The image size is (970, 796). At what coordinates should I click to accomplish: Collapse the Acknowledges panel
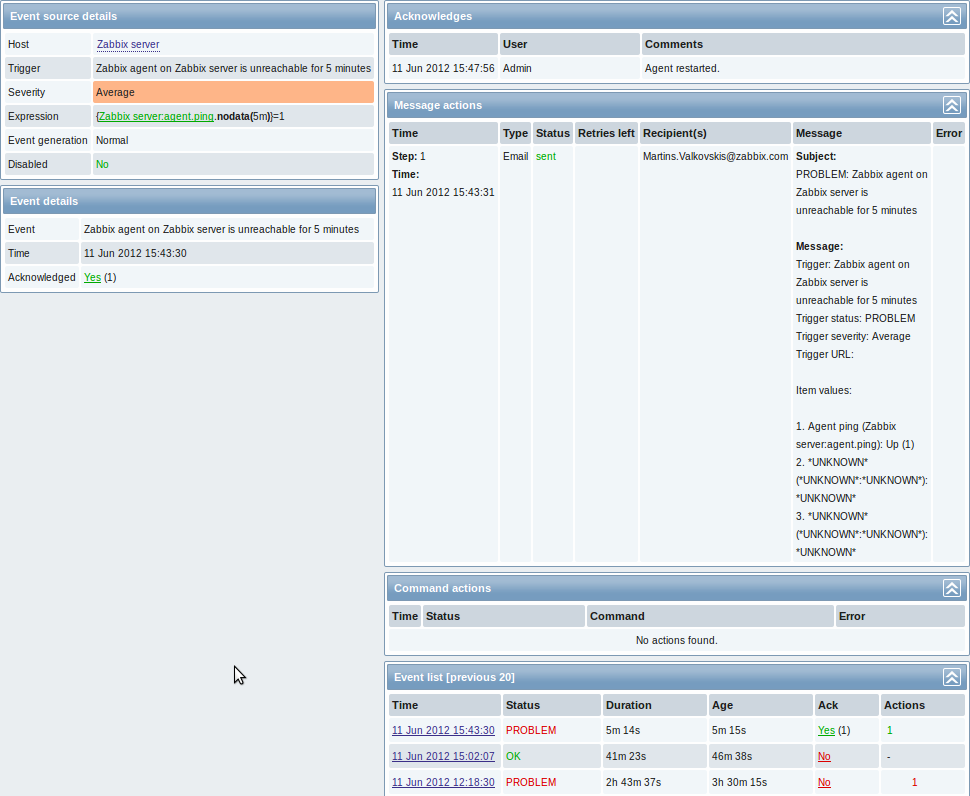click(x=951, y=16)
